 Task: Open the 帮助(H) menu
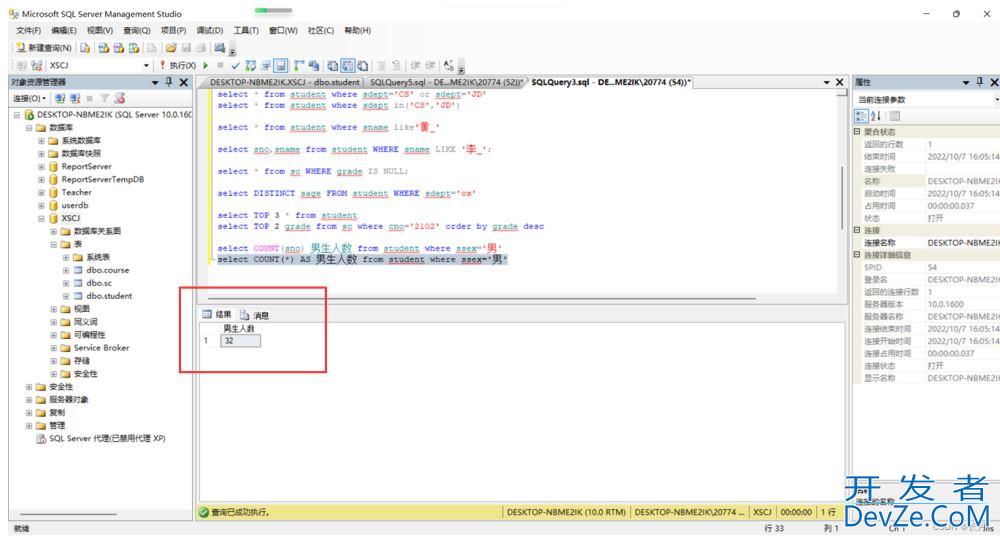click(x=357, y=31)
